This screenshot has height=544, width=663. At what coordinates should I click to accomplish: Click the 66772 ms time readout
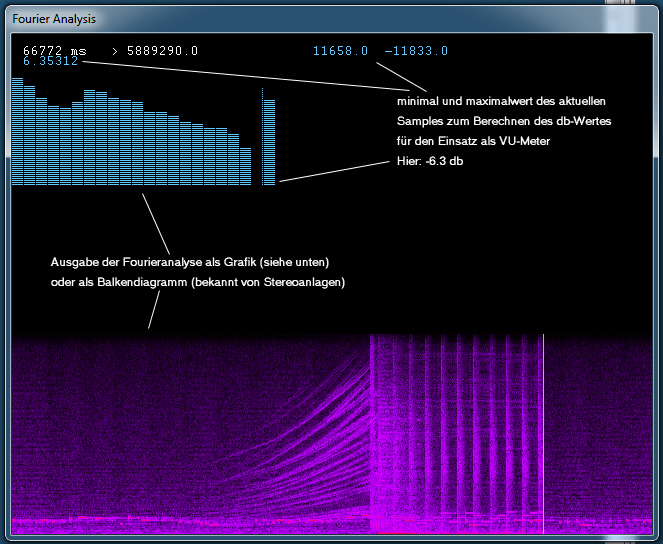coord(55,51)
